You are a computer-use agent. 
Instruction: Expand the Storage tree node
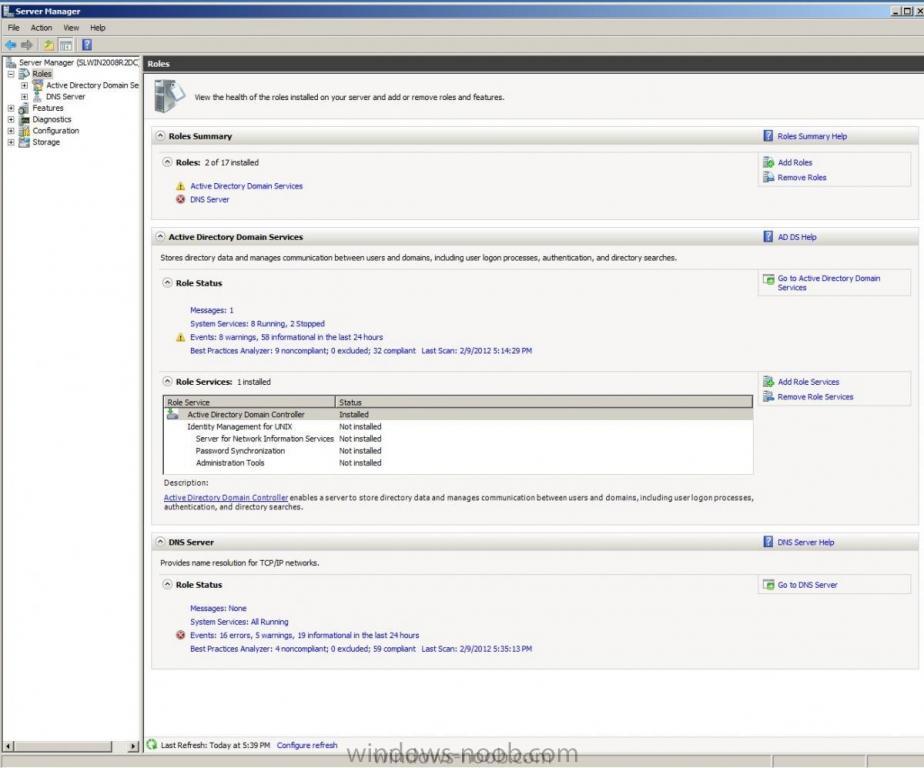(x=11, y=142)
